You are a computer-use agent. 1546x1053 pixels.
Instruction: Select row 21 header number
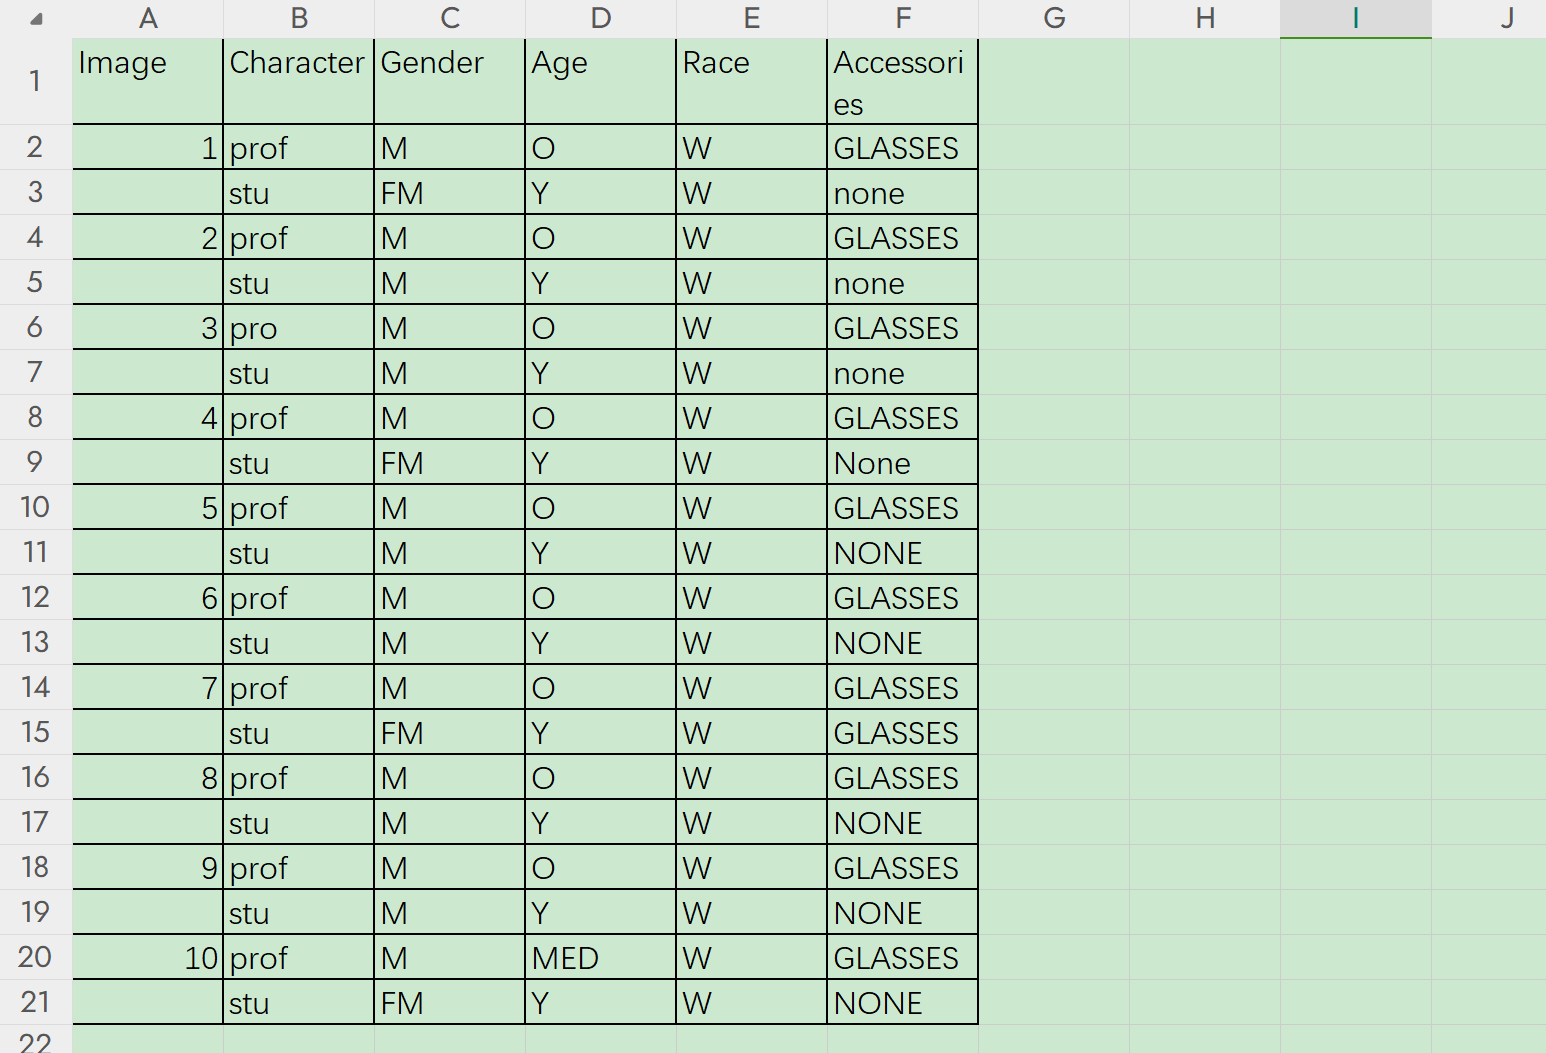35,1002
